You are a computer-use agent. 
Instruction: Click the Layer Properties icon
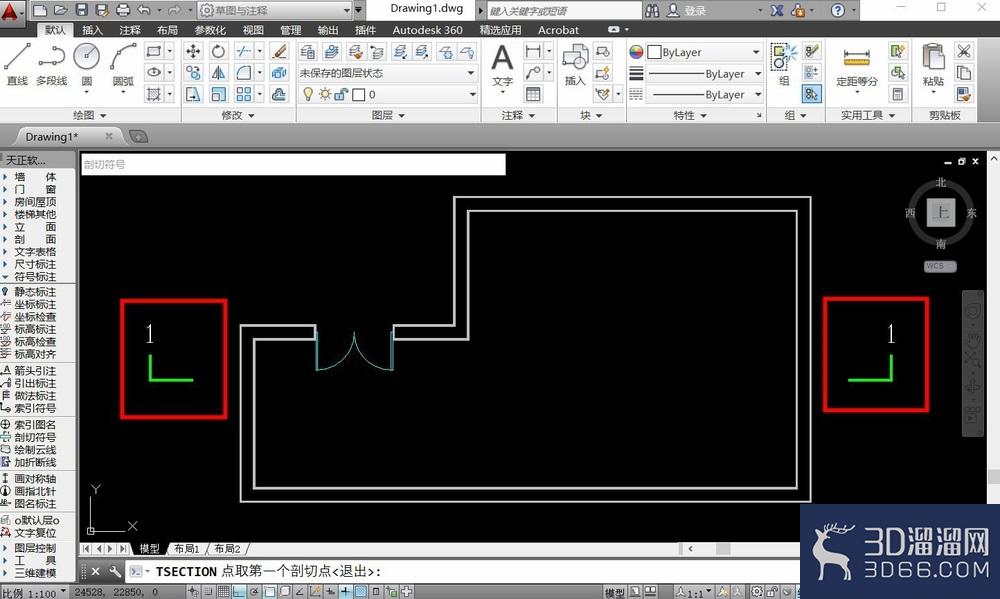point(307,51)
